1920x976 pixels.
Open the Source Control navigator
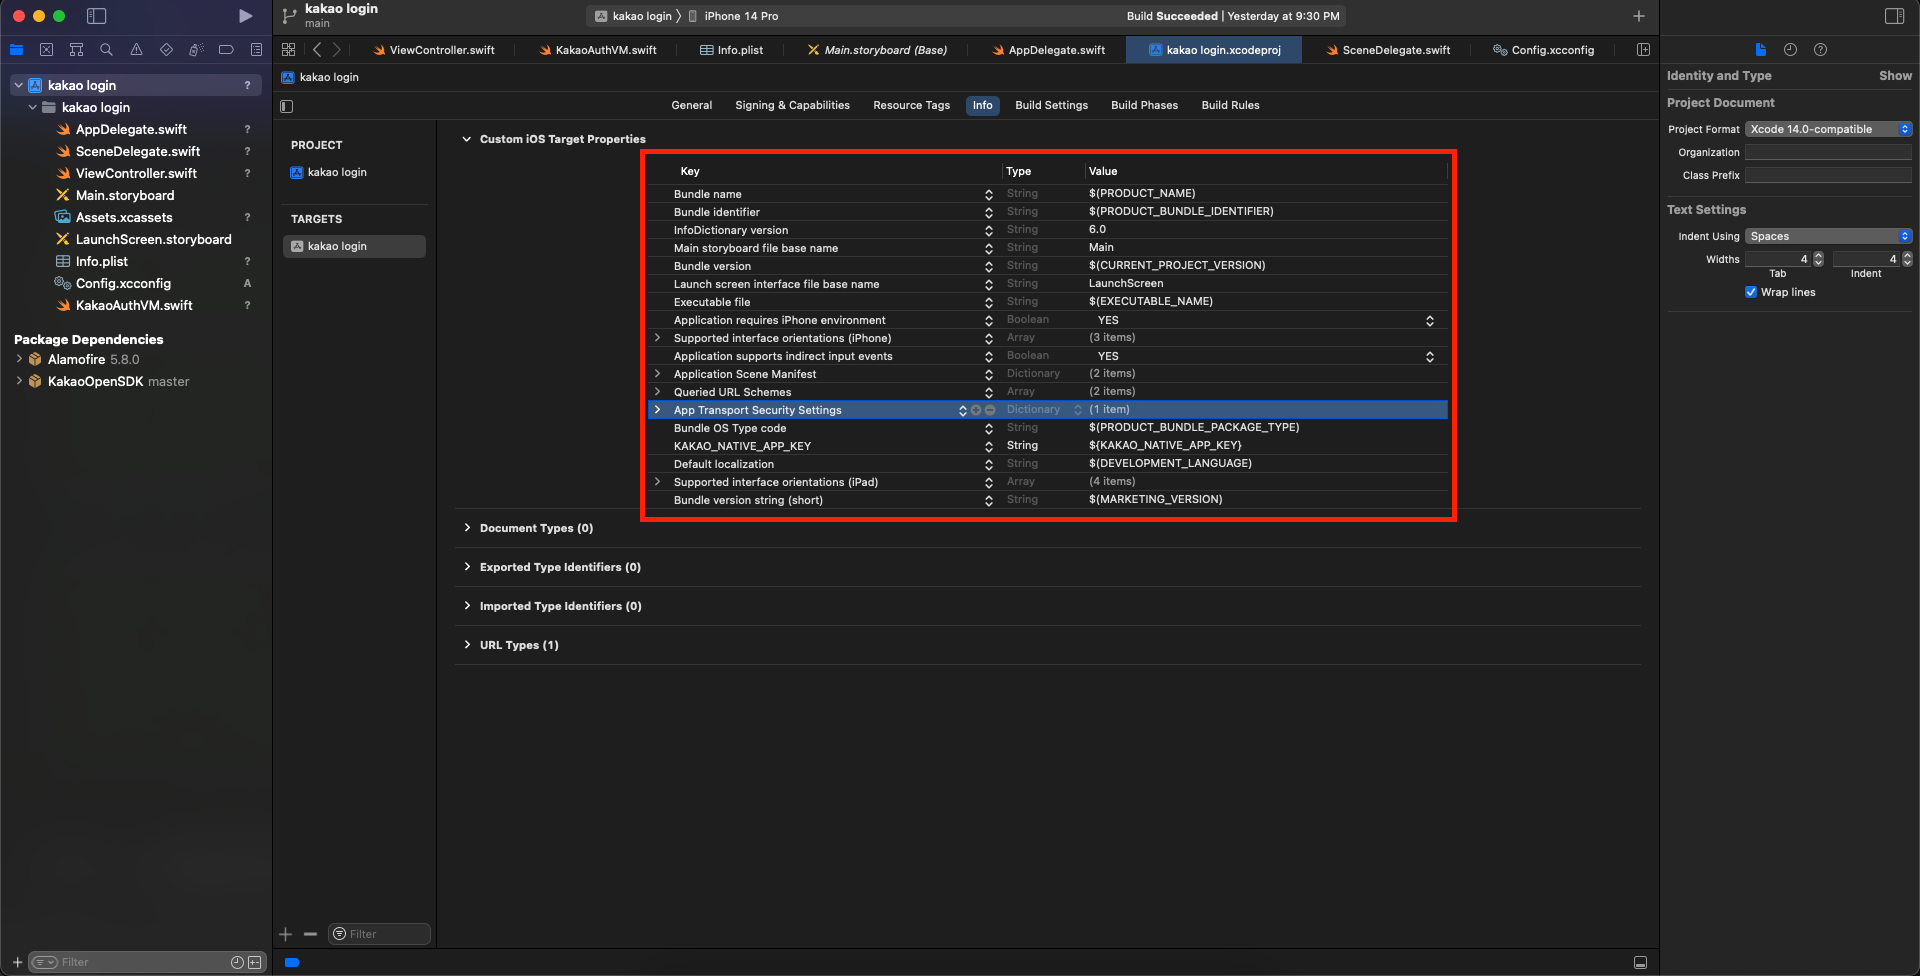[x=46, y=50]
